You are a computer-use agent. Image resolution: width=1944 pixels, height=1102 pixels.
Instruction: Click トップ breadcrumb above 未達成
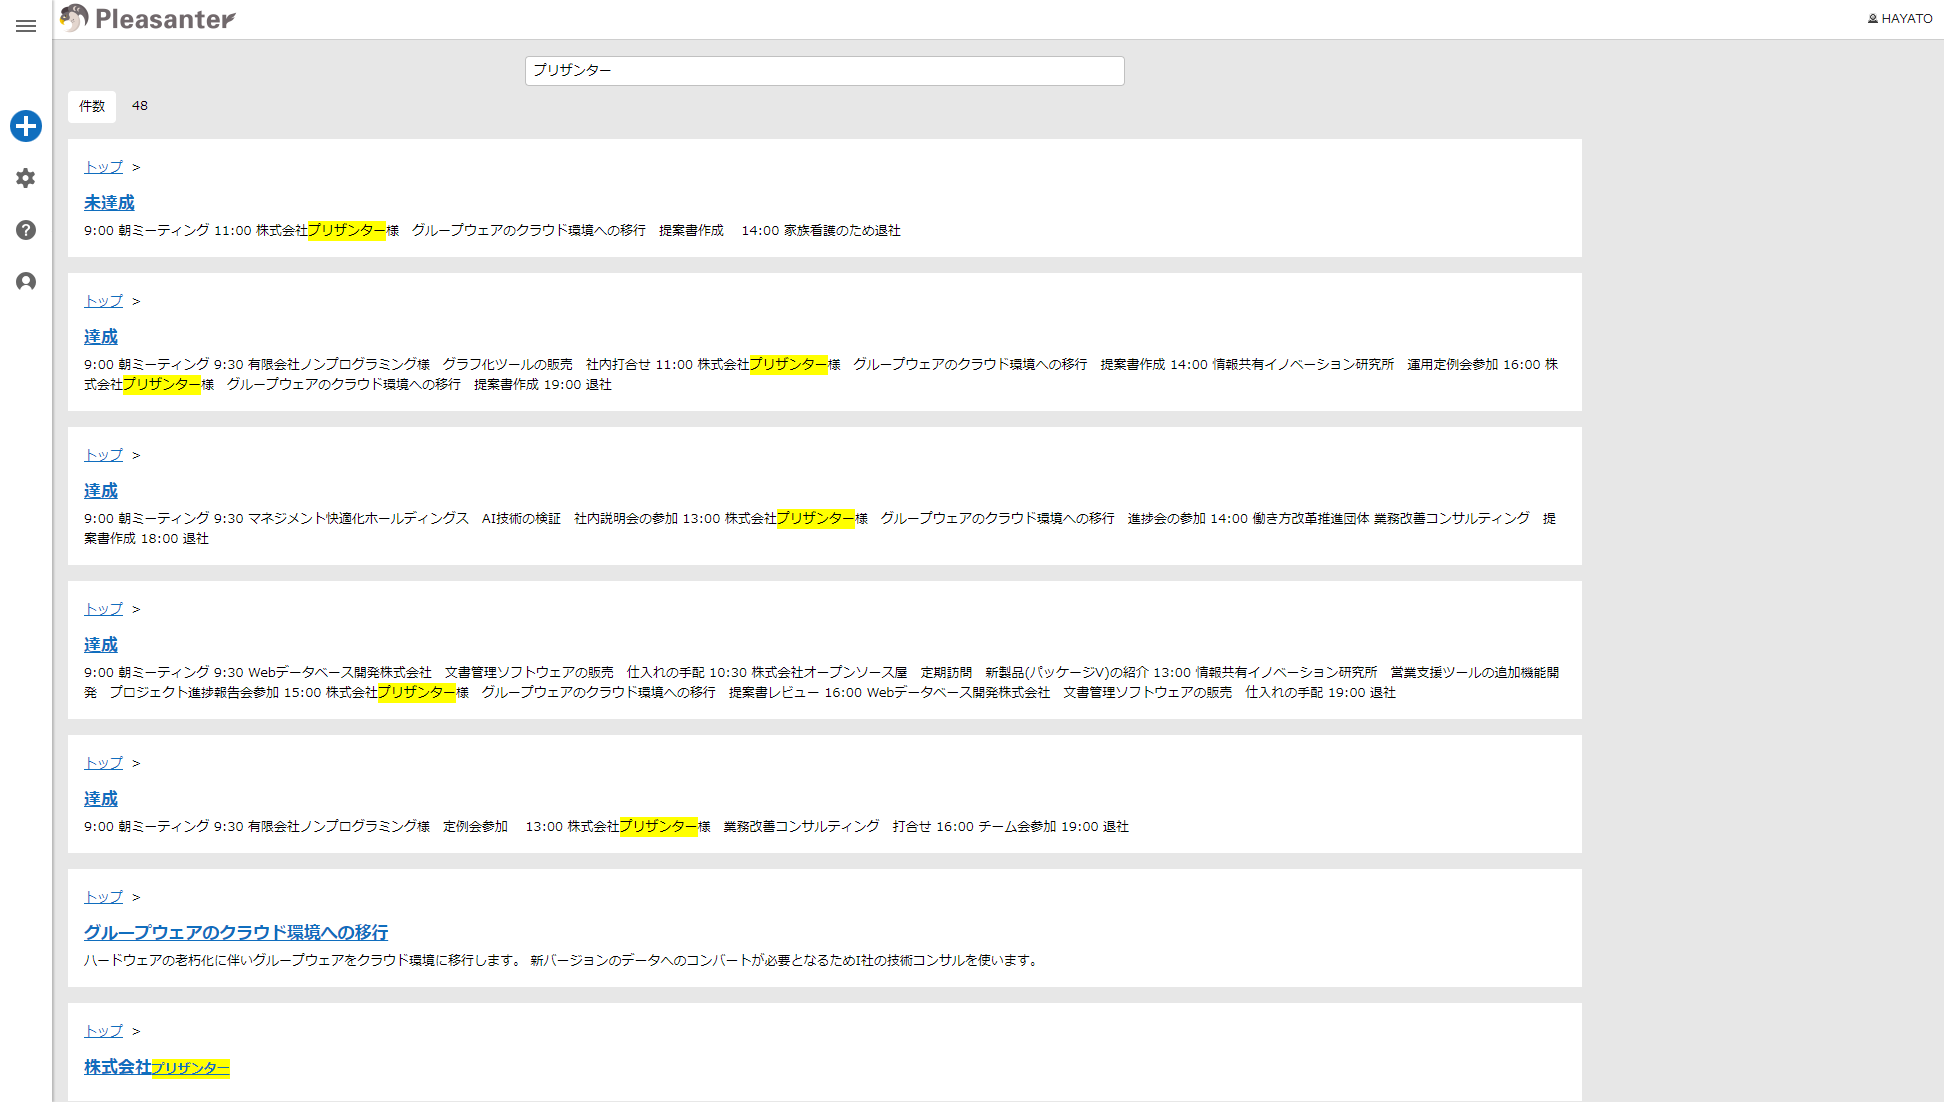[x=104, y=167]
